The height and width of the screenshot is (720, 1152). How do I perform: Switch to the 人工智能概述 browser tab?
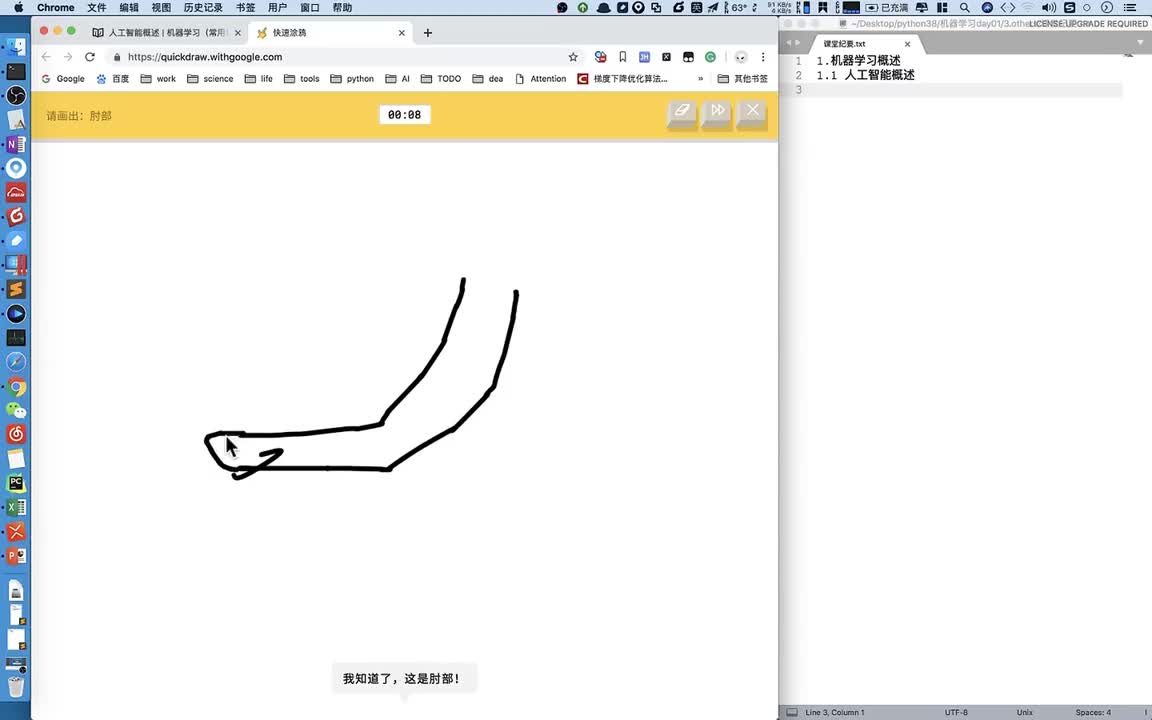point(166,33)
